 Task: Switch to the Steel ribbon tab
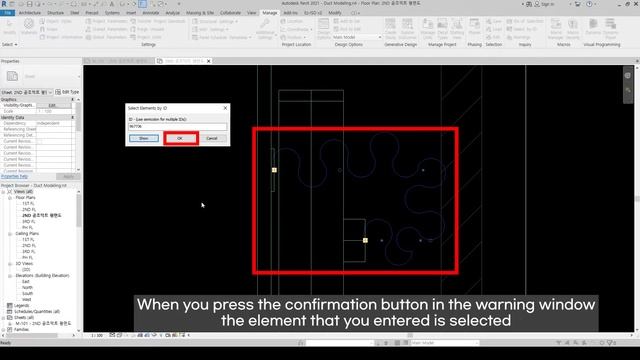[x=75, y=13]
